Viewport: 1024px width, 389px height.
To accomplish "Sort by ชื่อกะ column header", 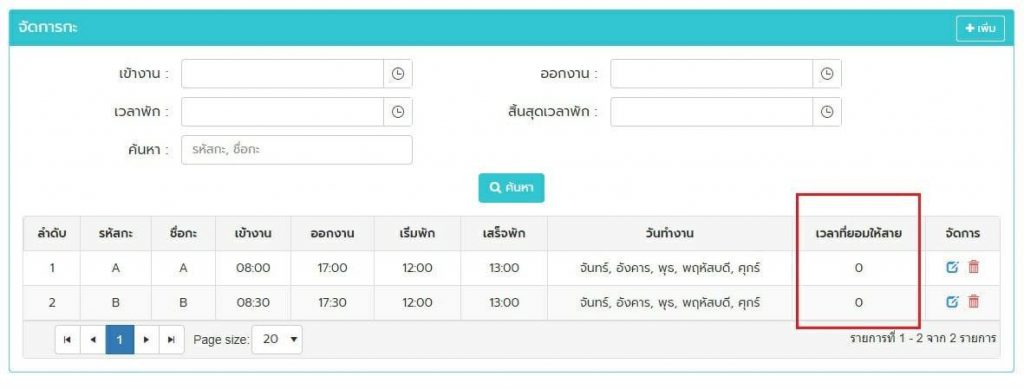I will (184, 234).
